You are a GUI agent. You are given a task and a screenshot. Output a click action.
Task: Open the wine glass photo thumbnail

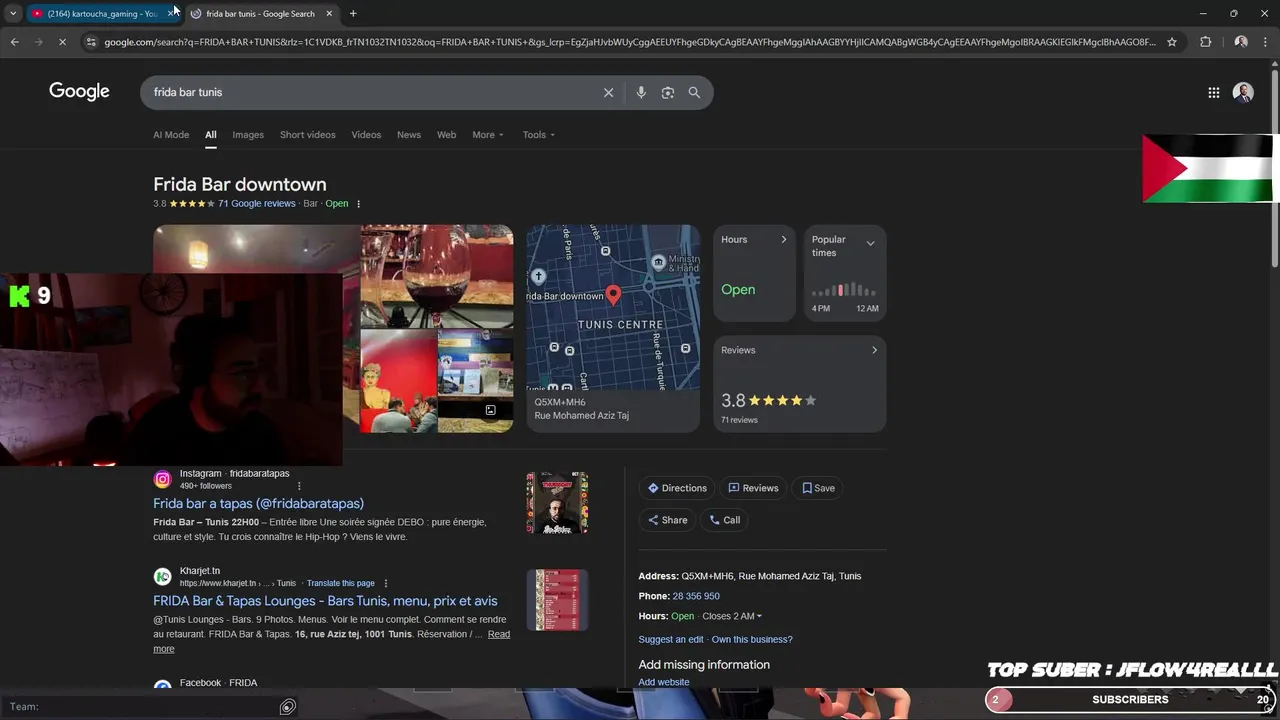pyautogui.click(x=437, y=276)
